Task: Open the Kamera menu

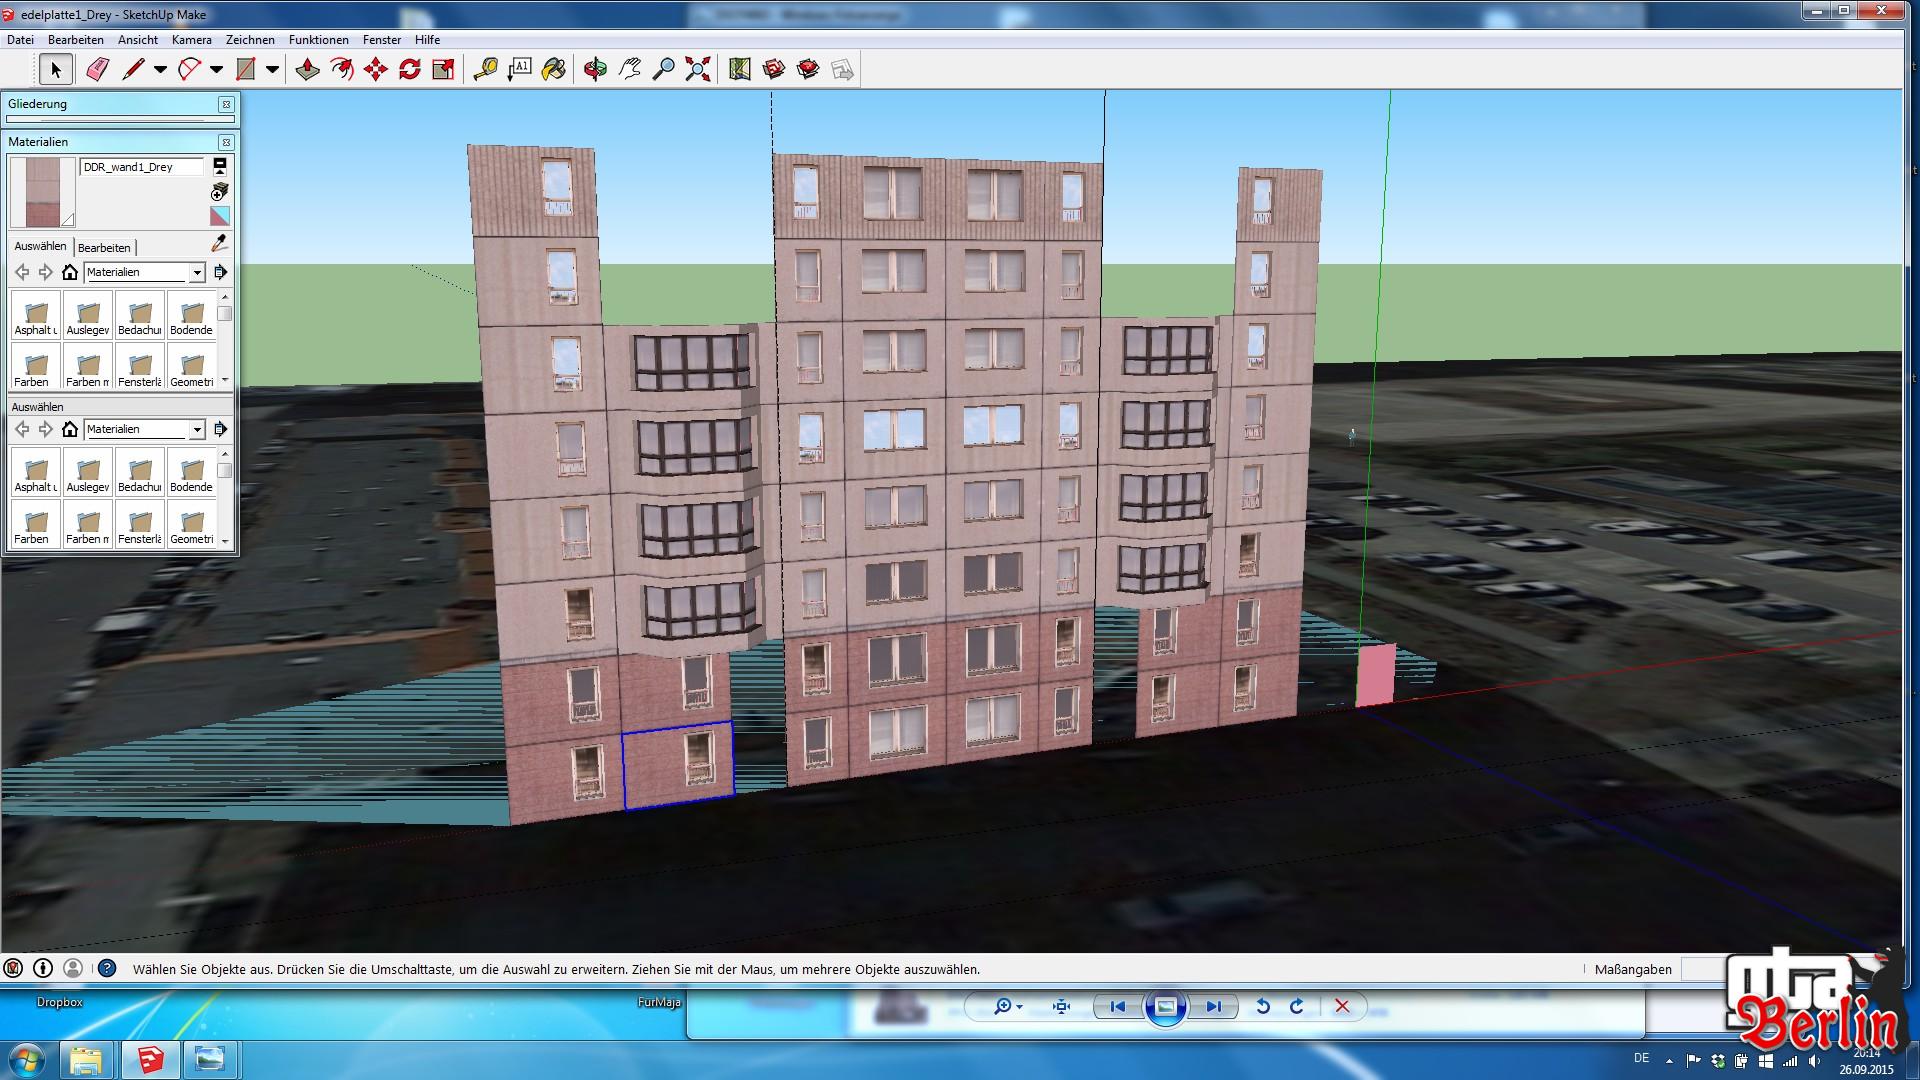Action: pos(191,40)
